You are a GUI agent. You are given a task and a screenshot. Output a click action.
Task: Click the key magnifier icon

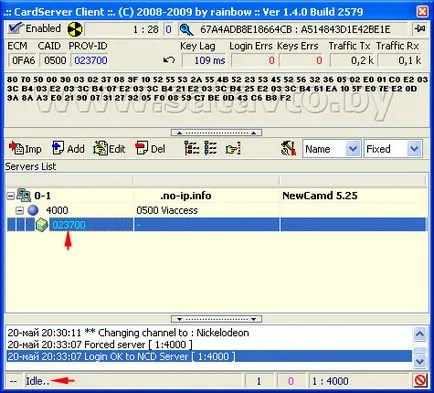point(186,30)
